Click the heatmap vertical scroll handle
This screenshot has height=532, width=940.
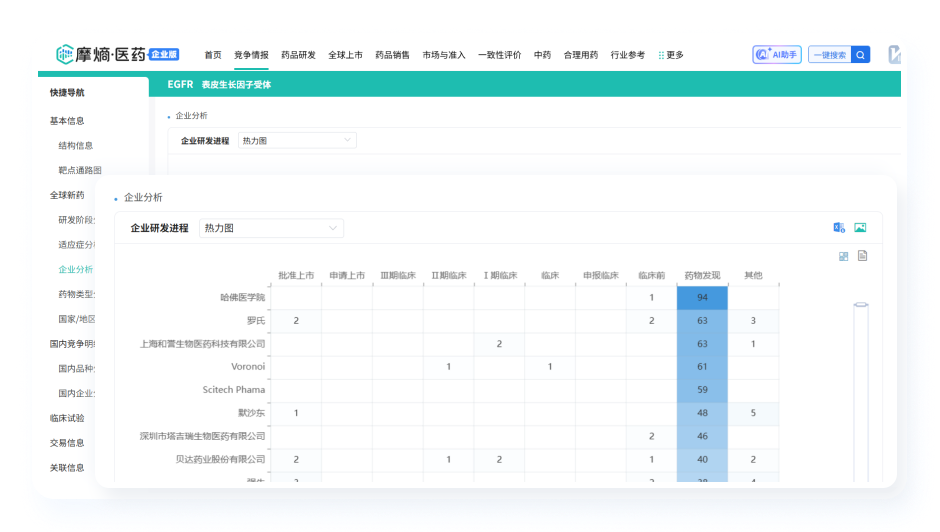click(861, 305)
